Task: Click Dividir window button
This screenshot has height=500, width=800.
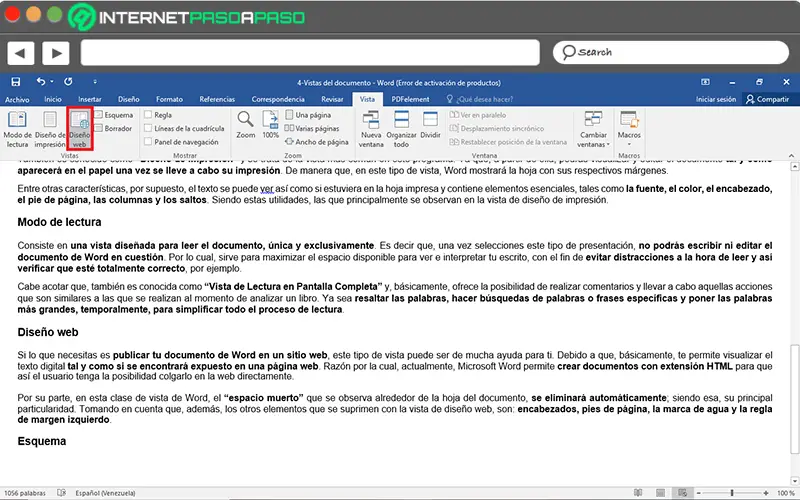Action: click(430, 125)
